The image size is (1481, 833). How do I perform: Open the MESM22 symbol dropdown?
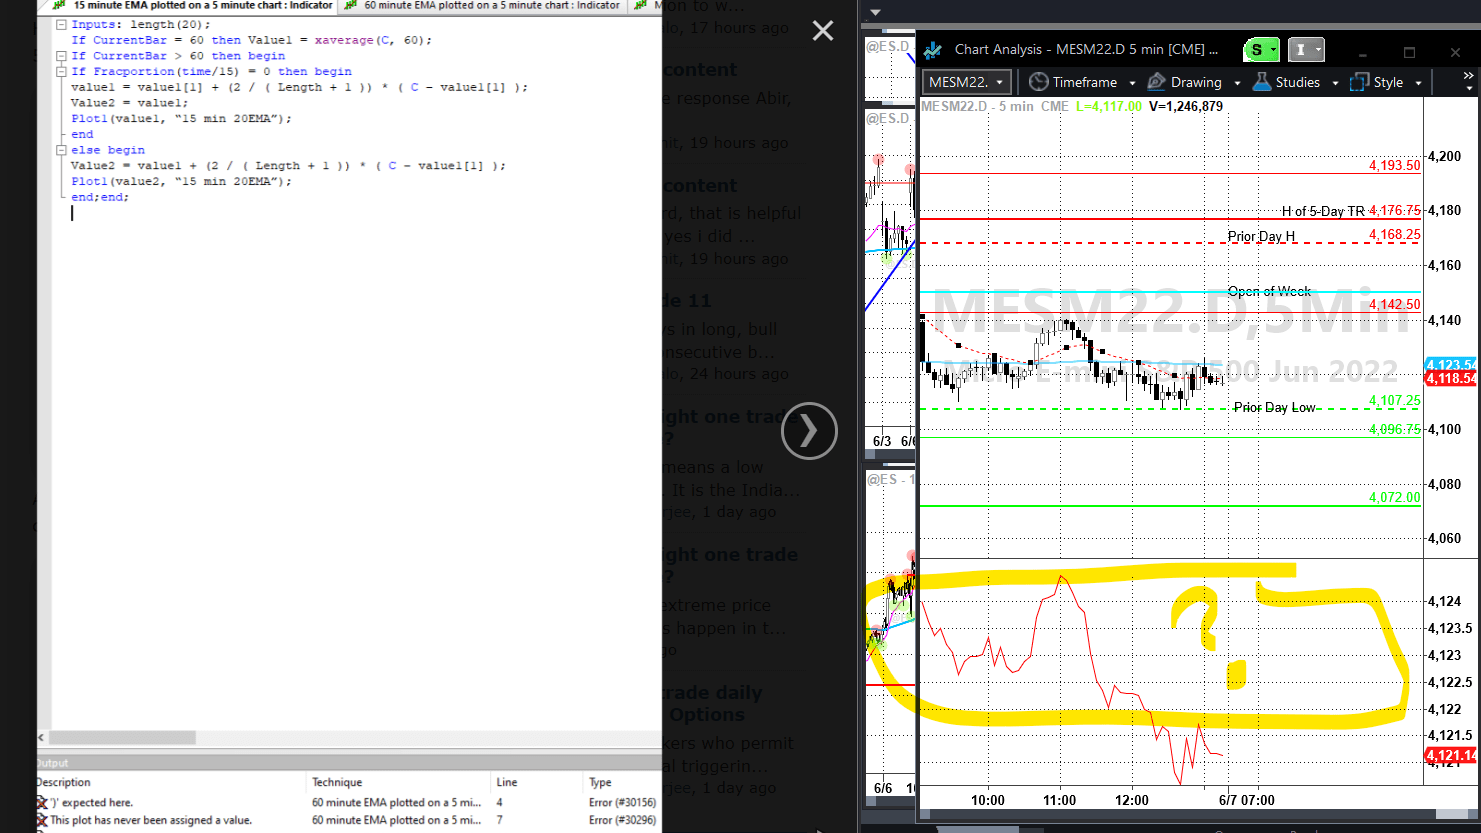(999, 81)
